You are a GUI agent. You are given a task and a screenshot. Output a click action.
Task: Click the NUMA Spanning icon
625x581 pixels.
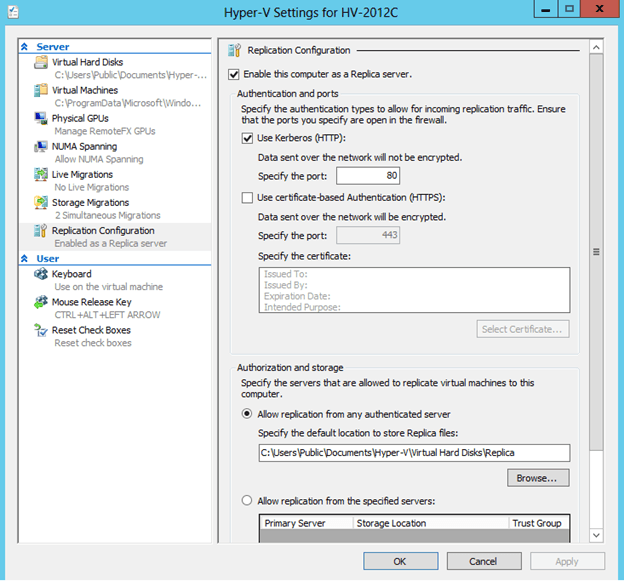[x=41, y=147]
